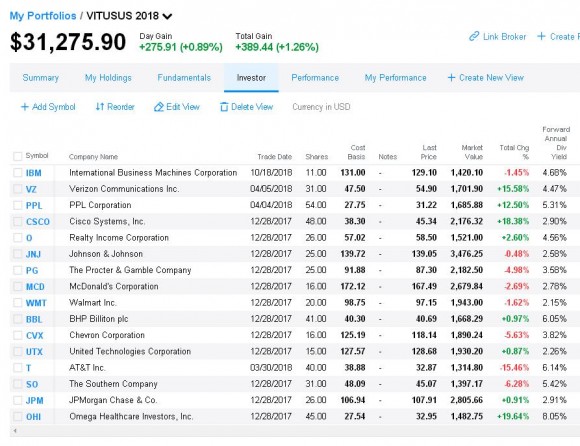Screen dimensions: 580x446
Task: Sort by the Market Value column header
Action: click(472, 152)
